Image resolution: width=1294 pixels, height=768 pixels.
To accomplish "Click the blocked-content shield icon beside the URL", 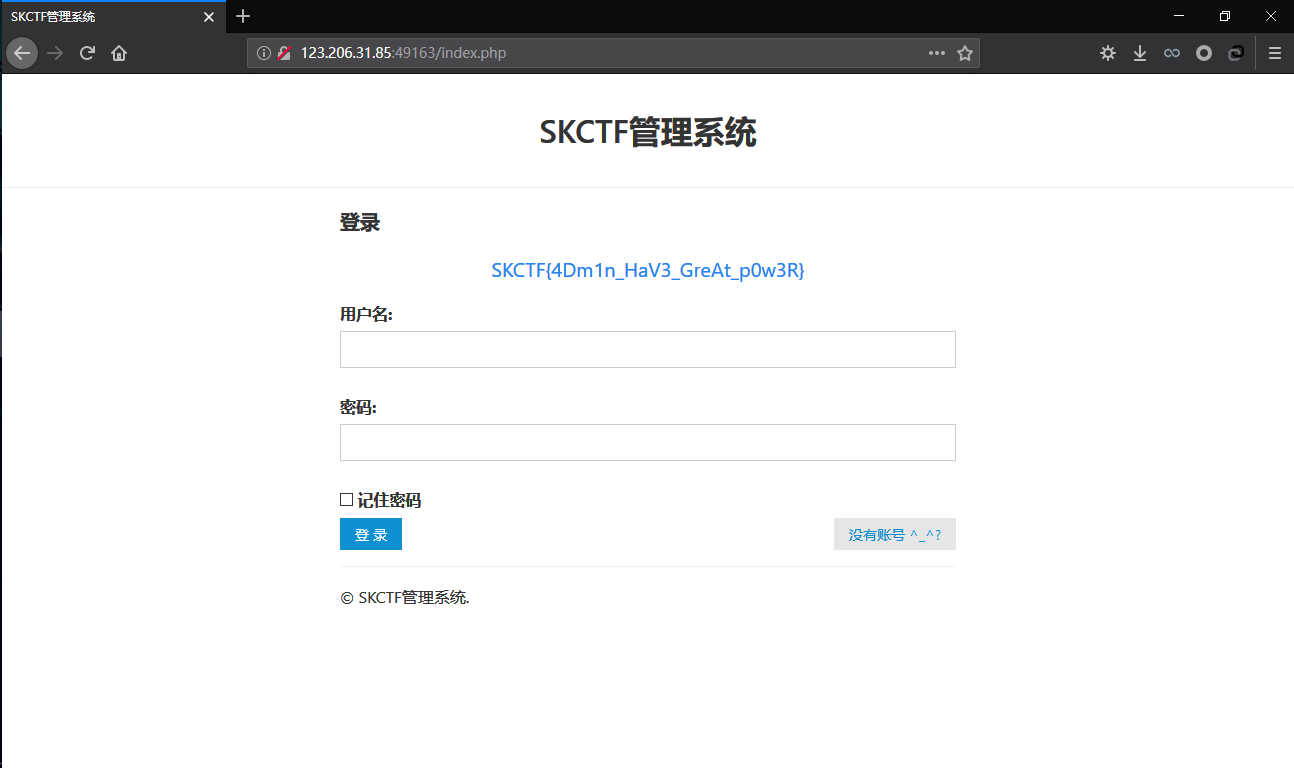I will pyautogui.click(x=283, y=53).
